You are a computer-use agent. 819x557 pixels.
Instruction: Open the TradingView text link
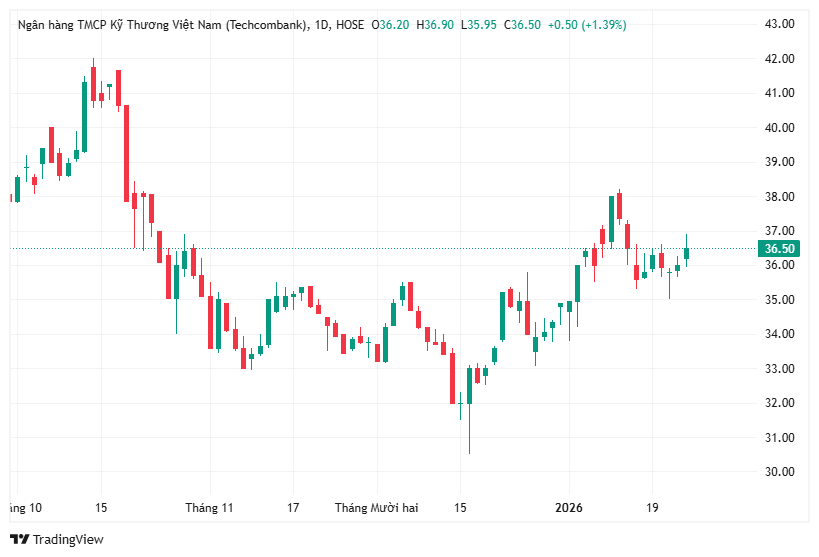click(68, 540)
